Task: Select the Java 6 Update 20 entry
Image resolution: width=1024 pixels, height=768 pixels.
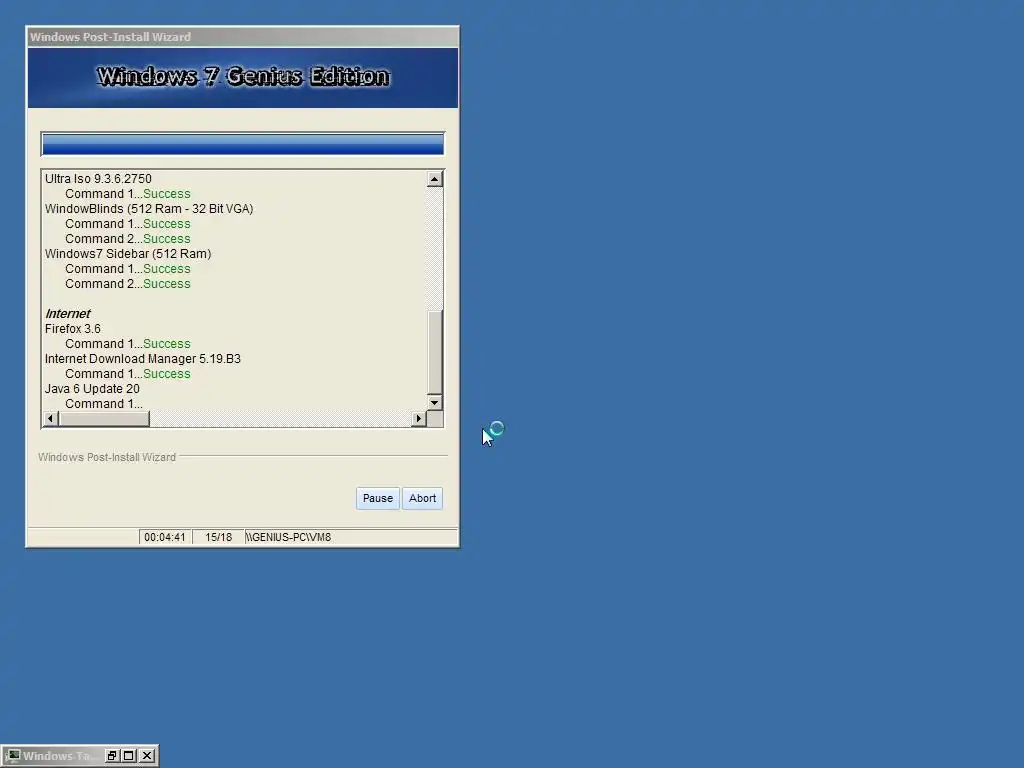Action: [x=92, y=389]
